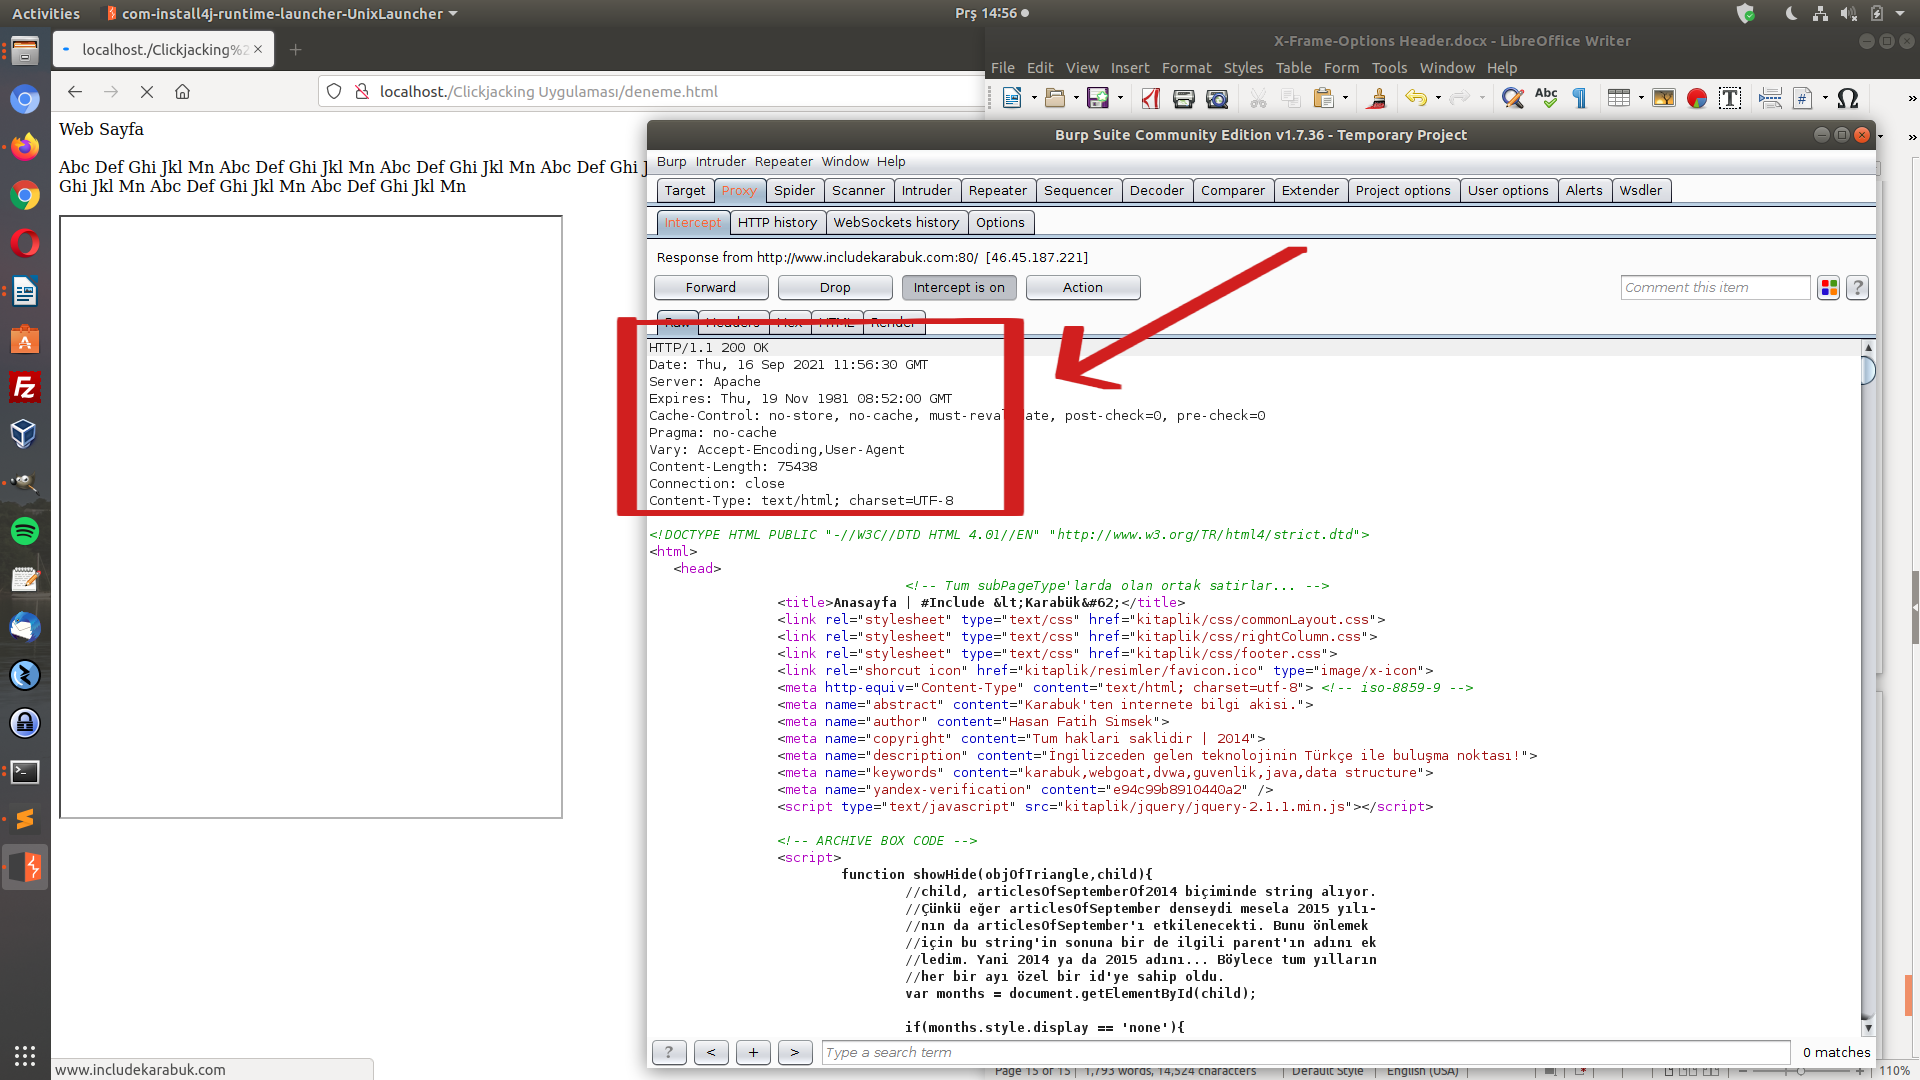This screenshot has width=1920, height=1080.
Task: Open Save dropdown arrow in Writer
Action: (1120, 98)
